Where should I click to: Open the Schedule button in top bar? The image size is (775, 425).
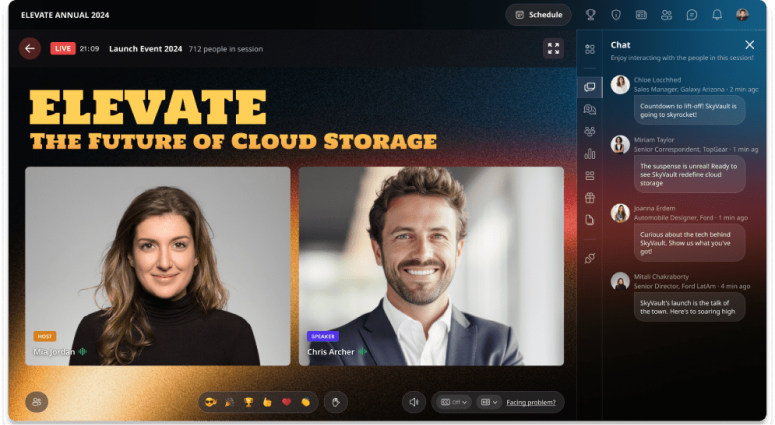(538, 15)
